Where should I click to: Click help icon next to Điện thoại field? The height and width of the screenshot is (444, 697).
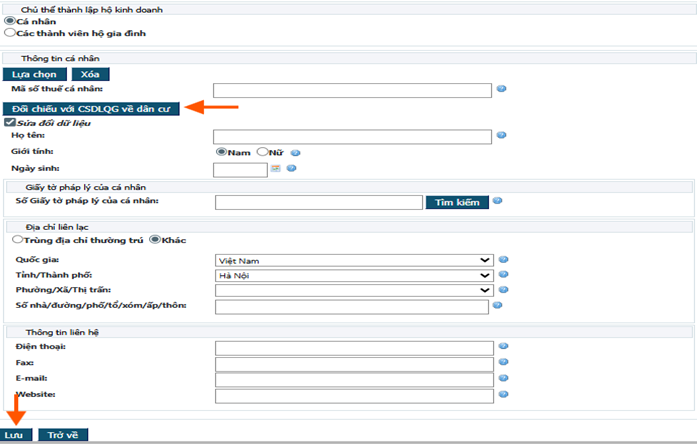(x=503, y=347)
